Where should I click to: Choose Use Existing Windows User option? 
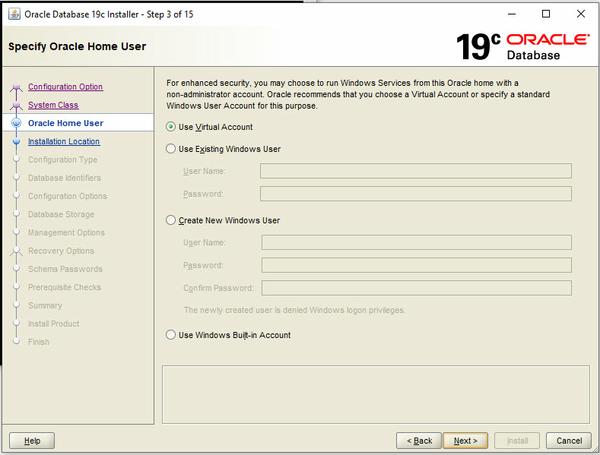(x=171, y=149)
